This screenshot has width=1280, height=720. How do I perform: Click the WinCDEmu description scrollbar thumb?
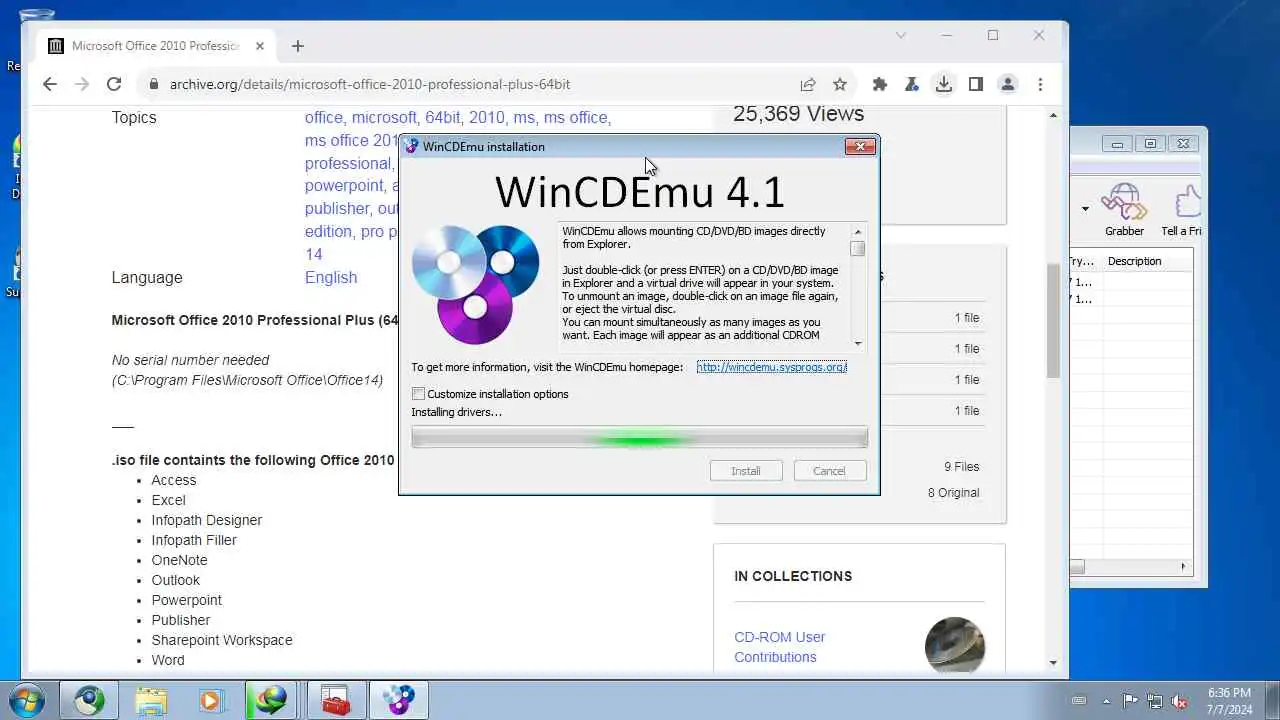(x=858, y=249)
